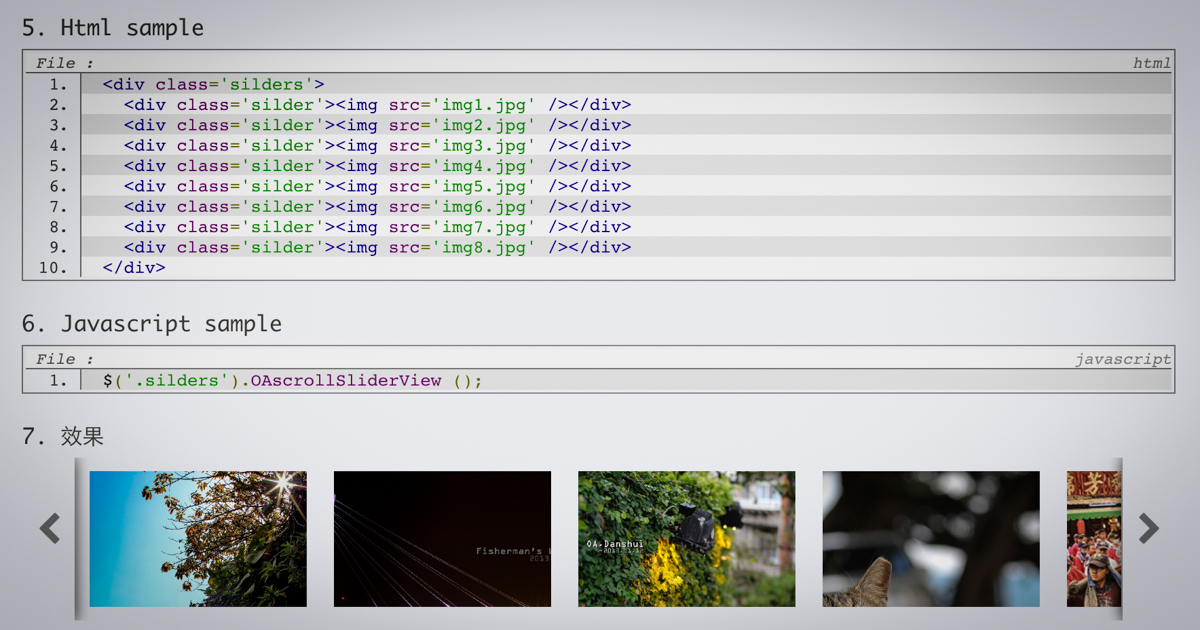Click the code line containing img8.jpg
Image resolution: width=1200 pixels, height=630 pixels.
(x=626, y=247)
